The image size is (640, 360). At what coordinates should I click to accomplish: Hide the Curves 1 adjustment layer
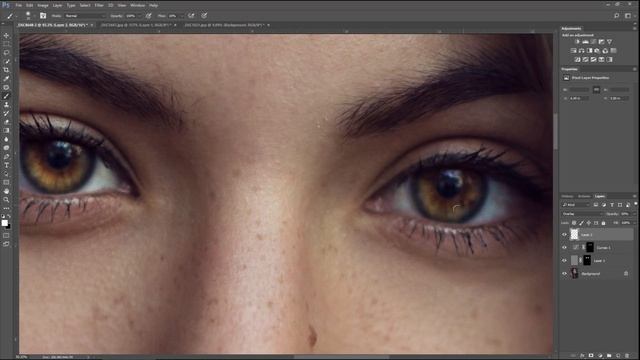564,247
